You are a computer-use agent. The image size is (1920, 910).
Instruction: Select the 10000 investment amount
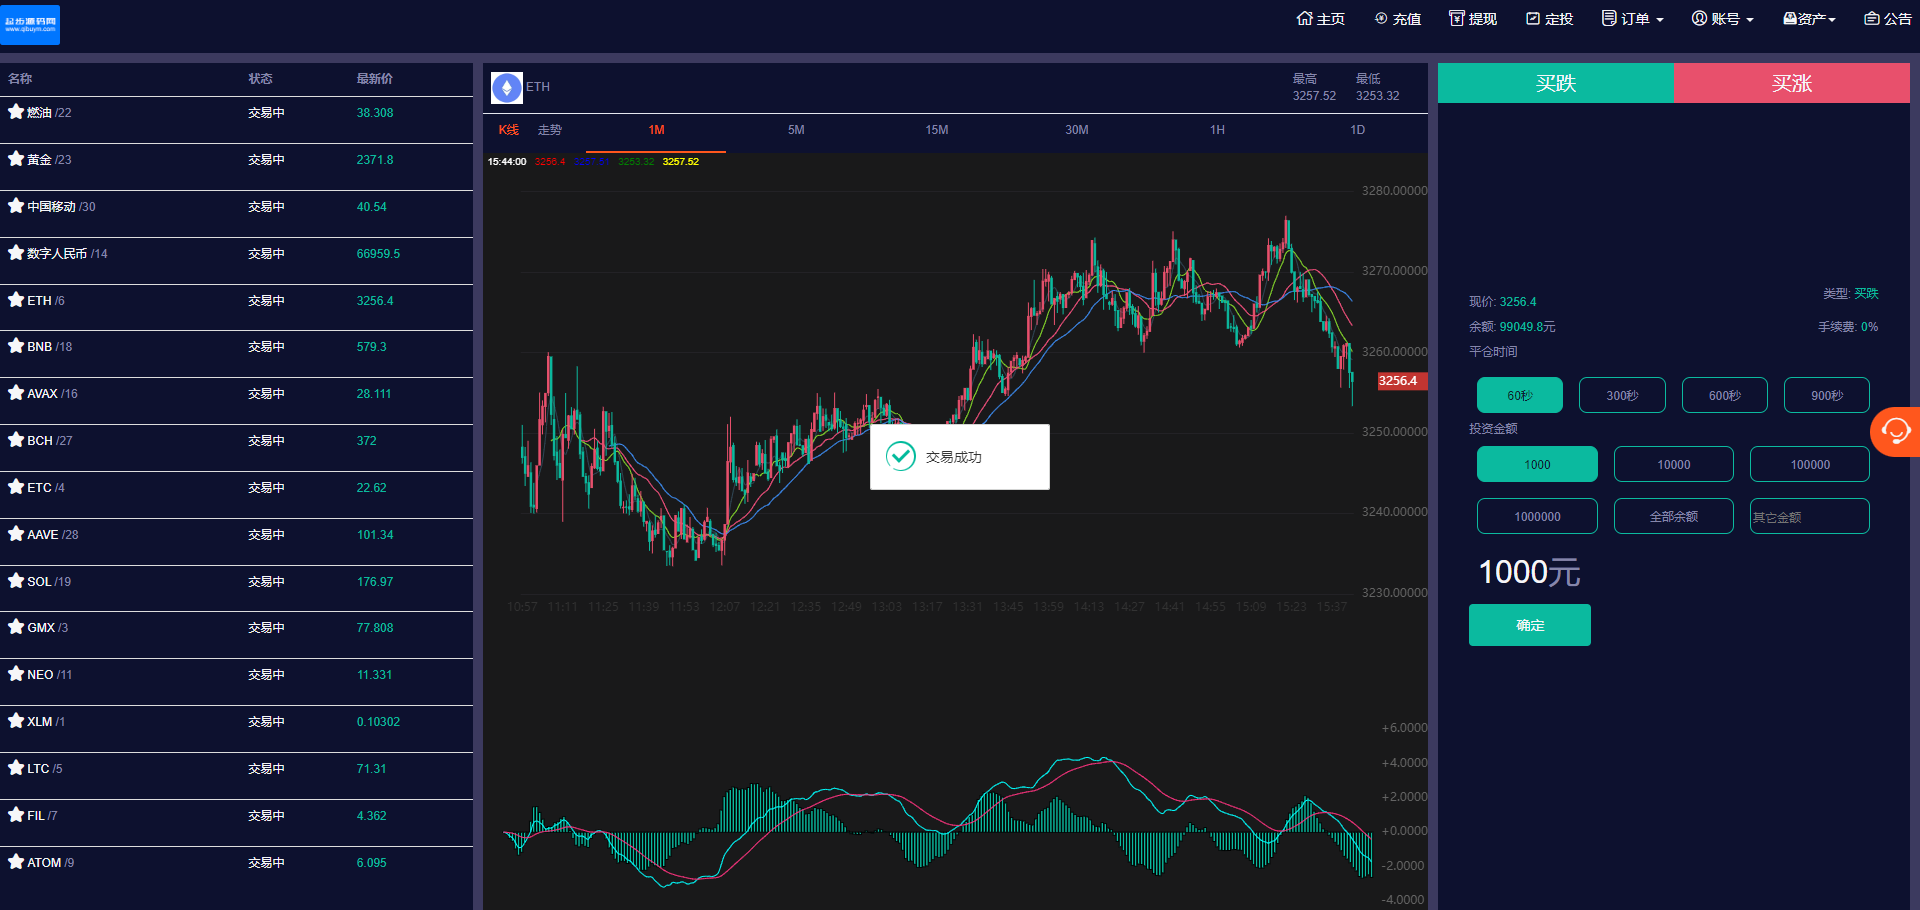click(x=1673, y=465)
